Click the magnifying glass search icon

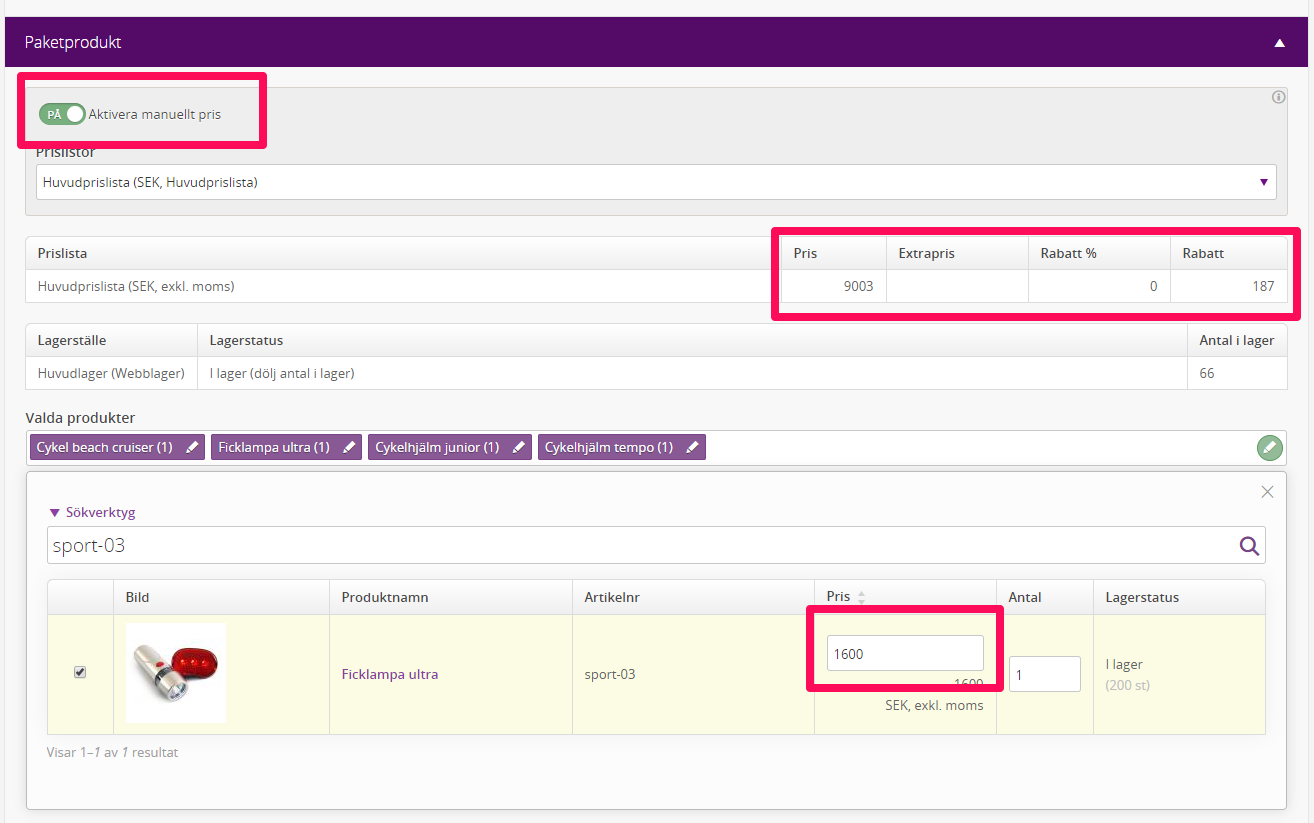pyautogui.click(x=1249, y=546)
